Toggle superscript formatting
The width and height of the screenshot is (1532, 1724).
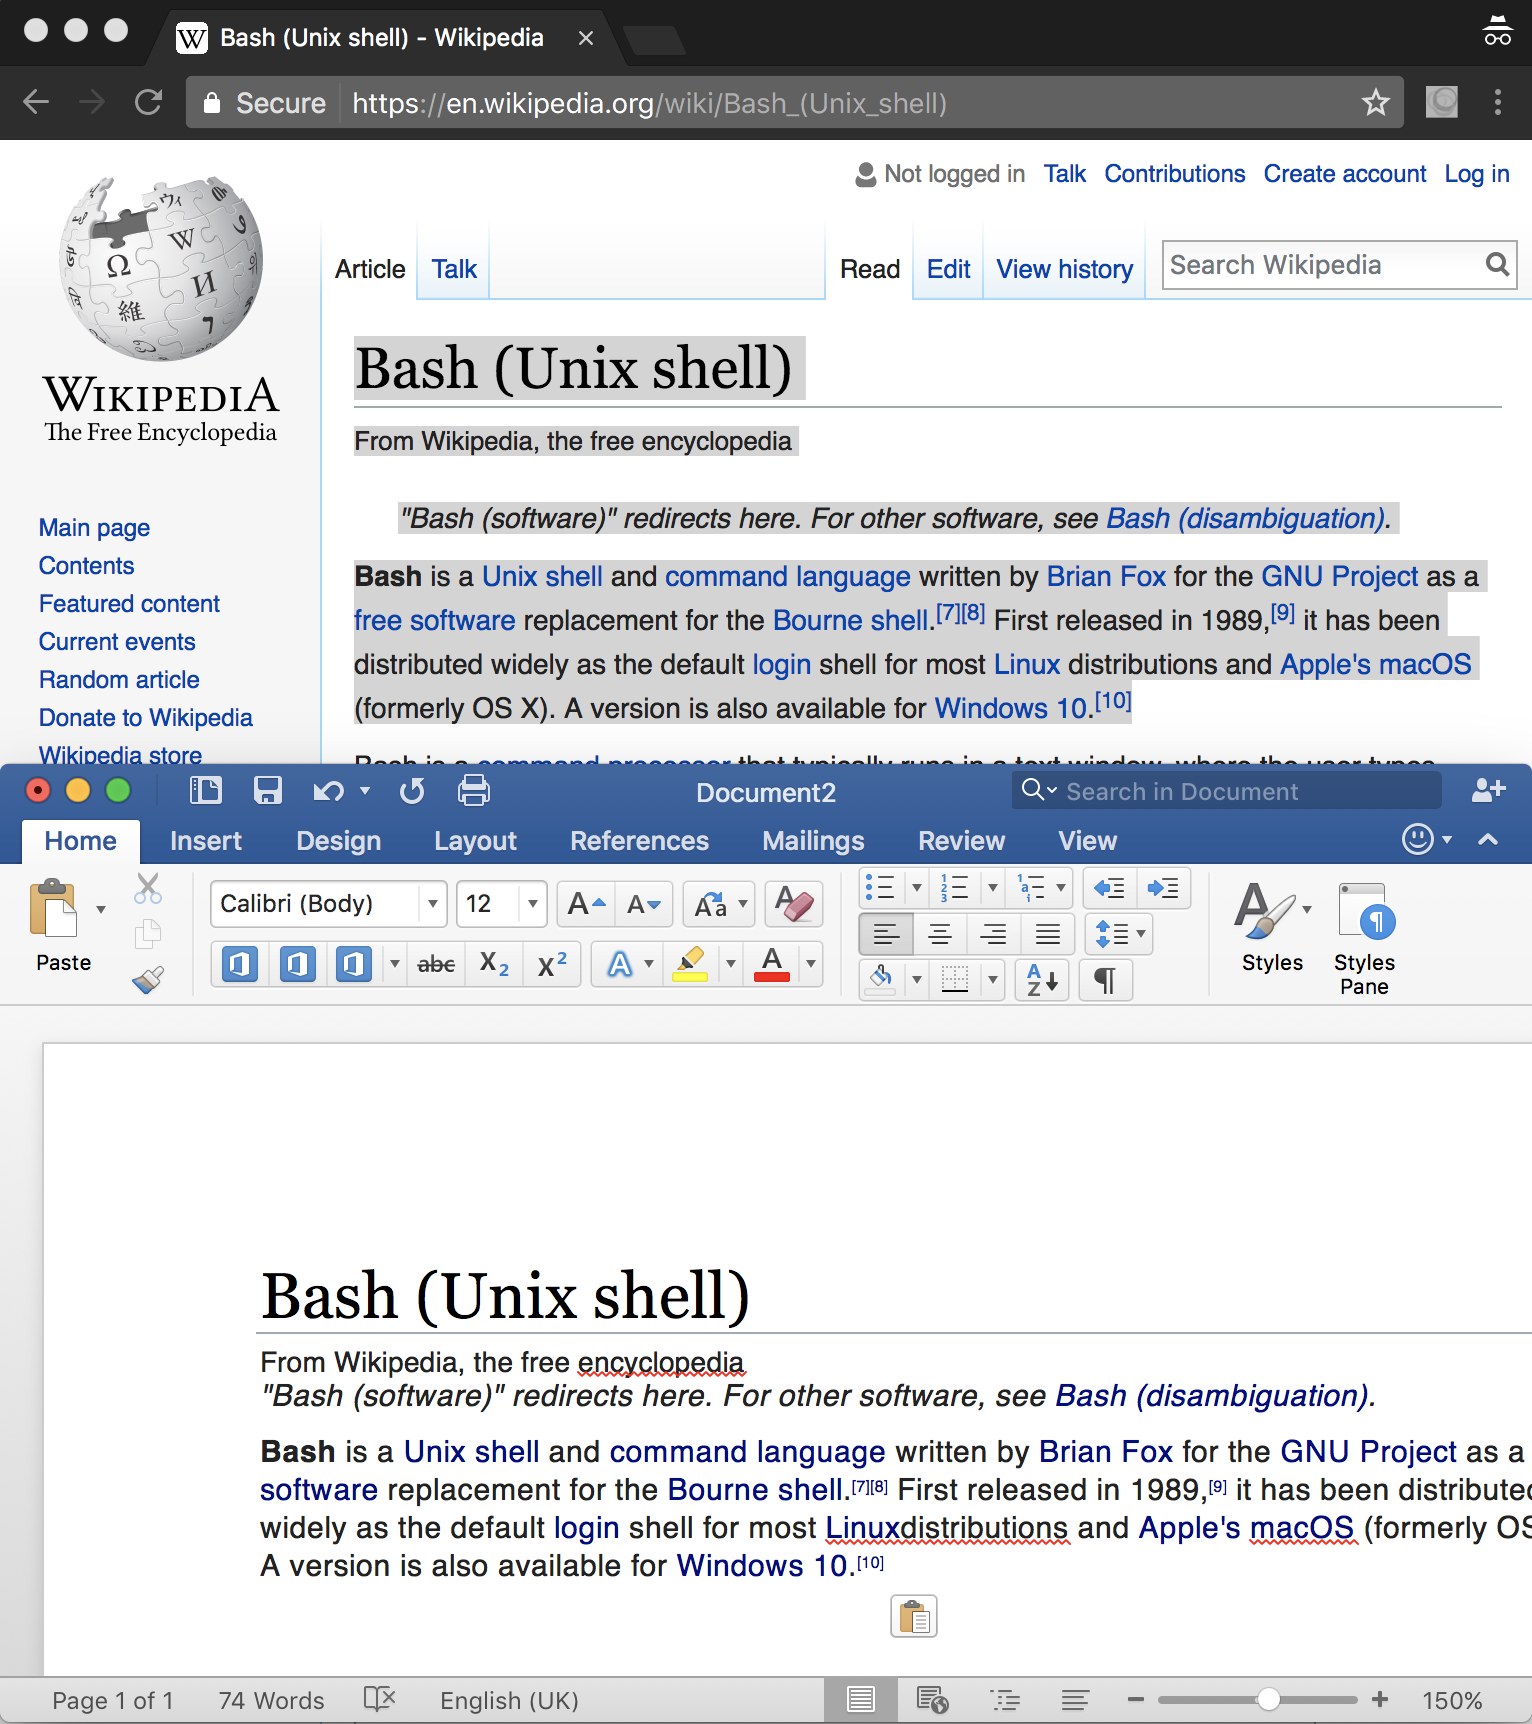coord(552,964)
